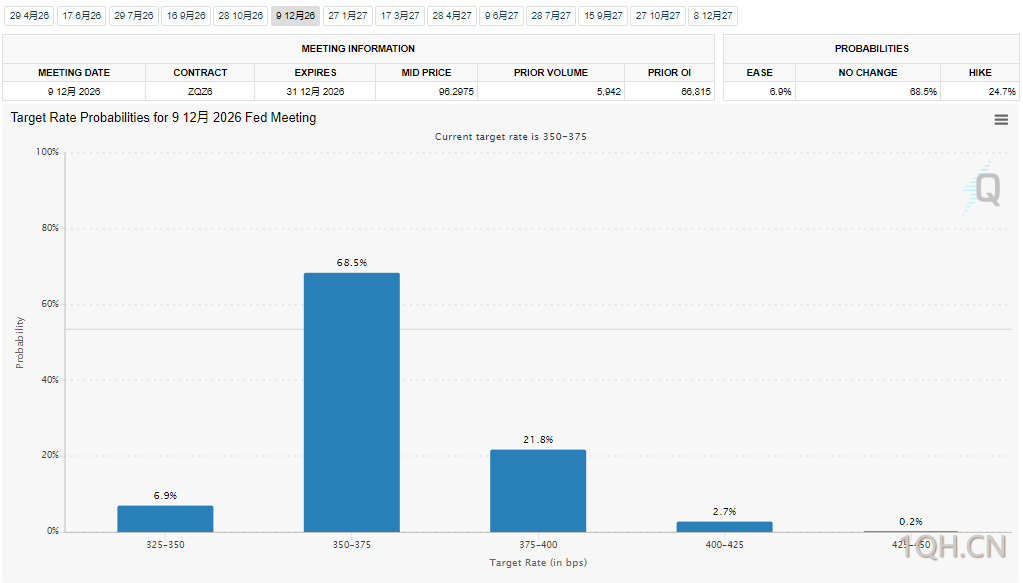The image size is (1023, 583).
Task: Select the 16 9月26 meeting date tab
Action: [186, 16]
